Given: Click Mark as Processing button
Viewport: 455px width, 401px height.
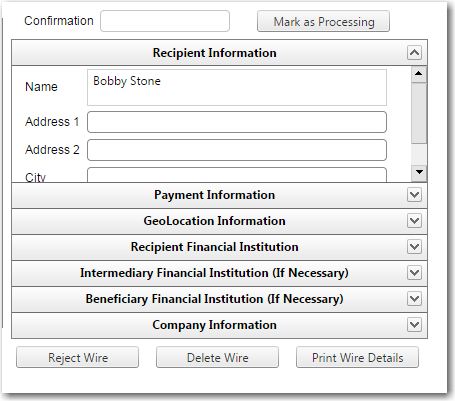Looking at the screenshot, I should (323, 21).
